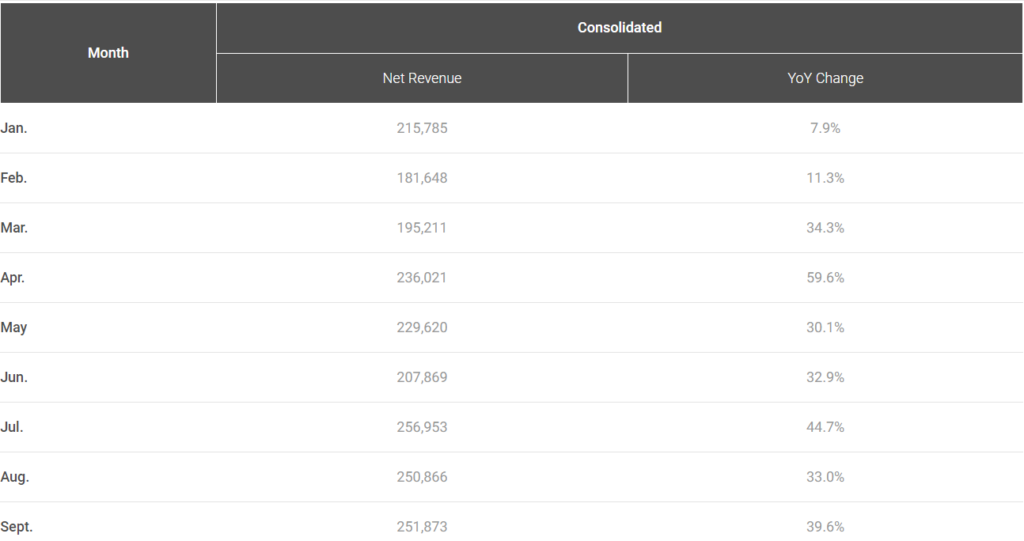Click January YoY change 7.9%
The width and height of the screenshot is (1024, 541).
825,128
